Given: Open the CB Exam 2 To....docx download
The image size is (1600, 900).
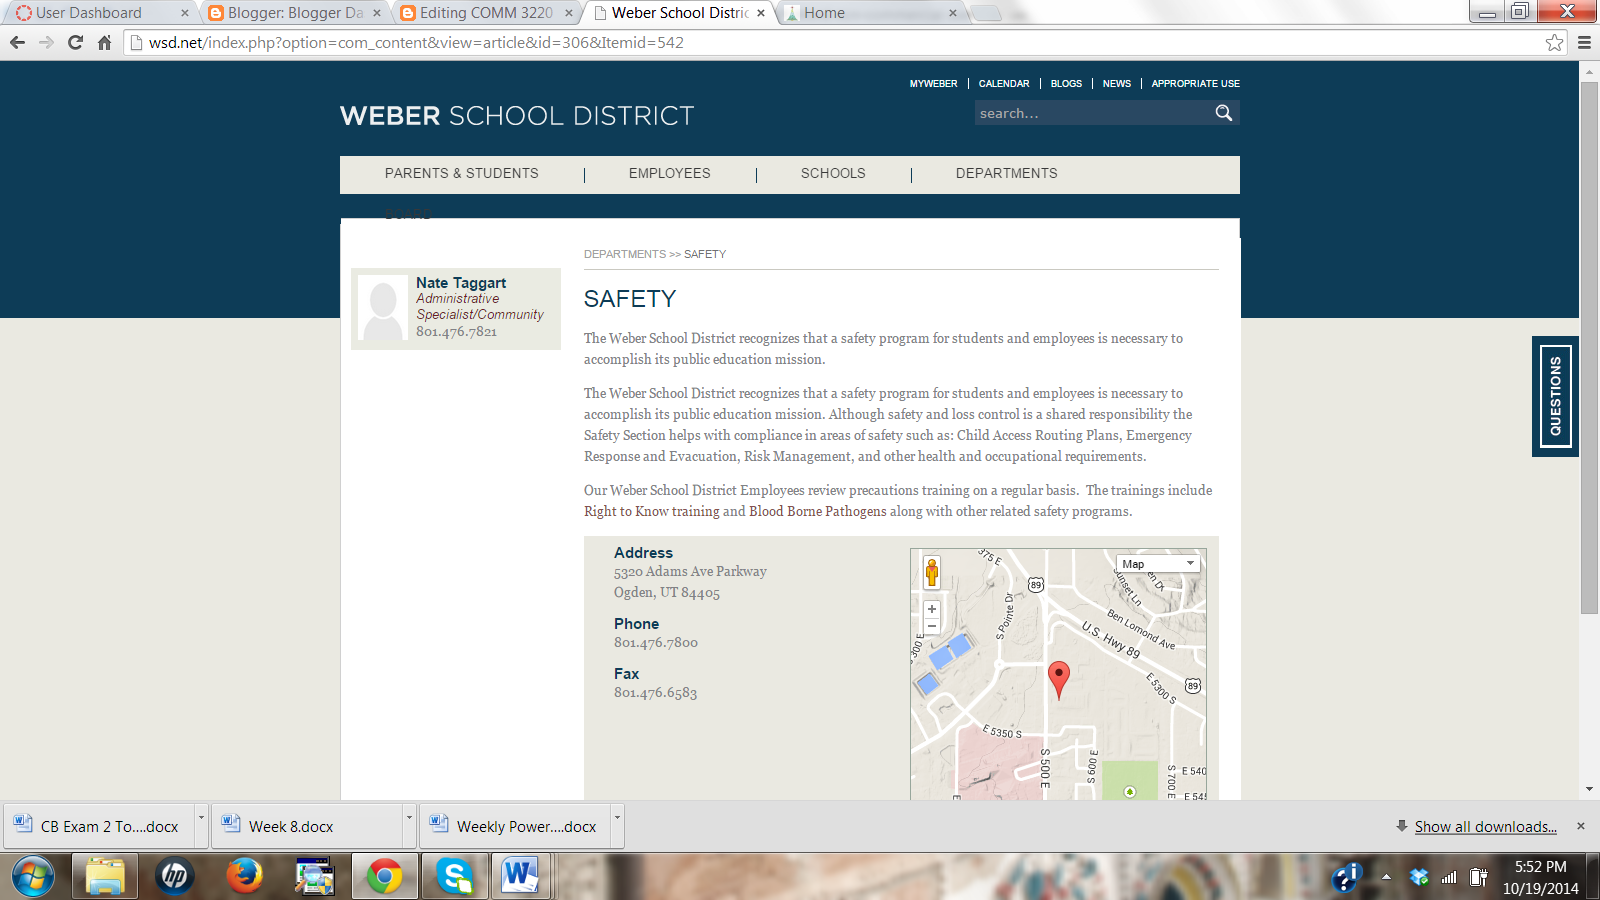Looking at the screenshot, I should point(99,826).
